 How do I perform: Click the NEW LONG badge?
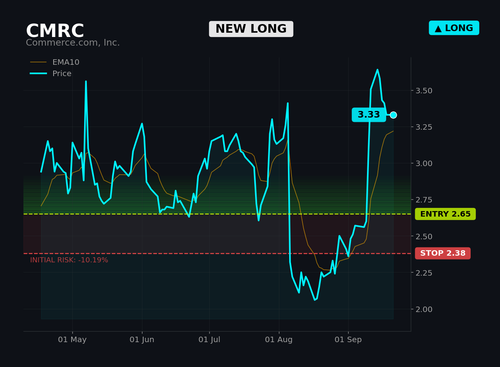251,29
